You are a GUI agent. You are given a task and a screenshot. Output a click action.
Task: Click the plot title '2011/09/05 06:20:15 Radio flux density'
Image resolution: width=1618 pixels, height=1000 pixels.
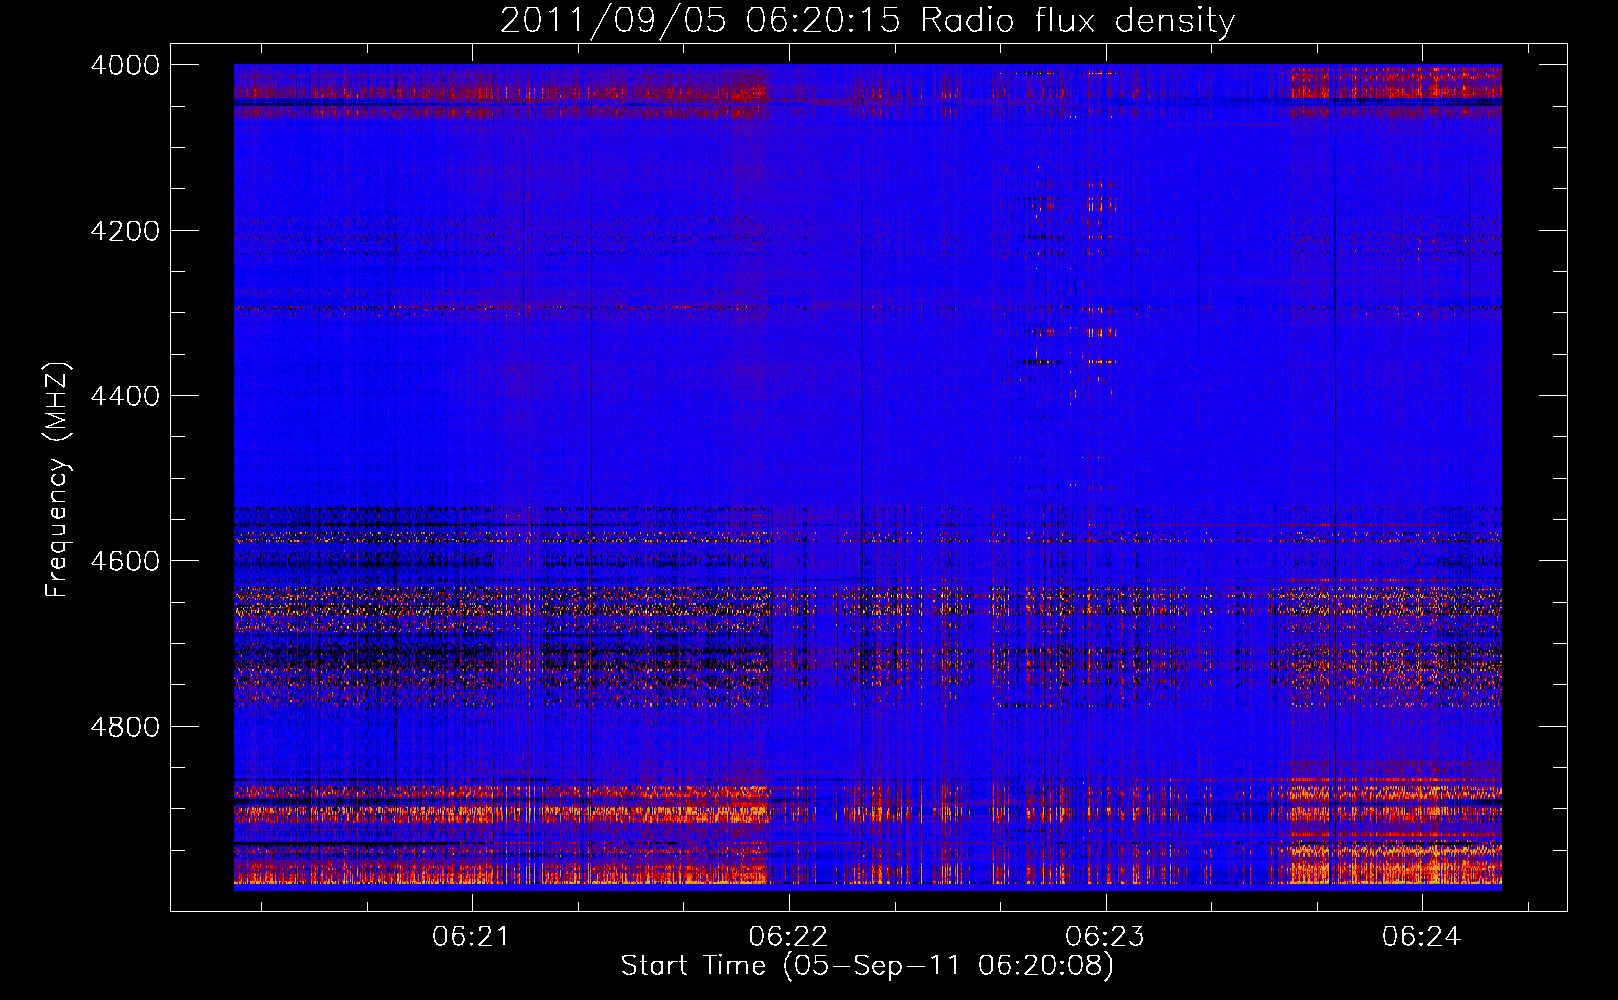pyautogui.click(x=867, y=20)
